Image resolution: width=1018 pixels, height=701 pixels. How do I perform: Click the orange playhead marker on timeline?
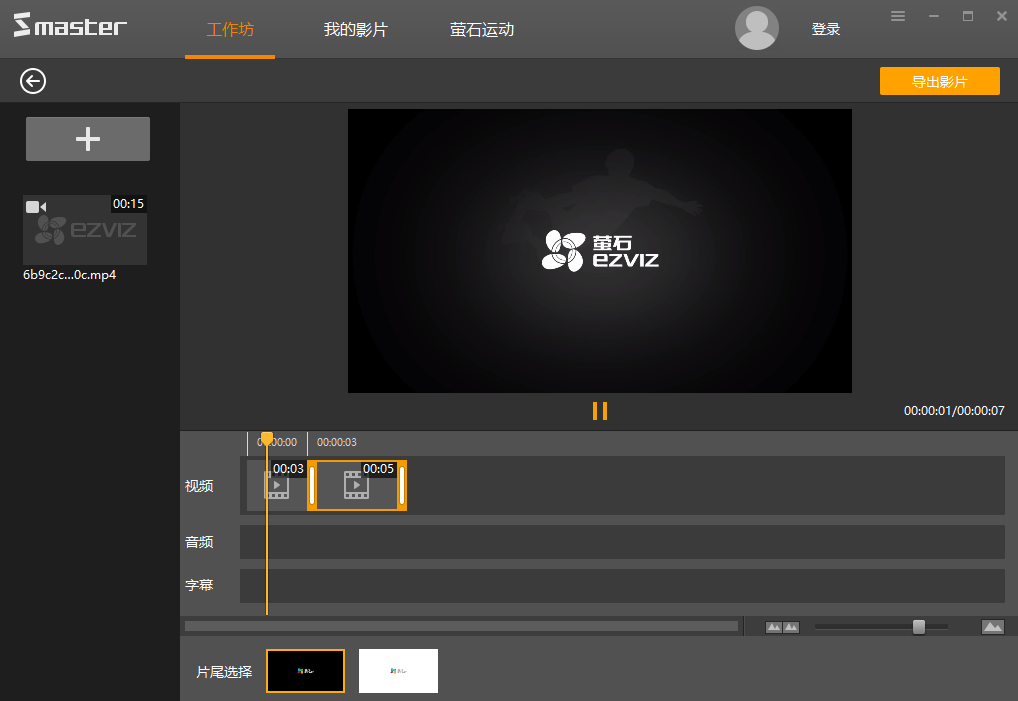coord(267,439)
